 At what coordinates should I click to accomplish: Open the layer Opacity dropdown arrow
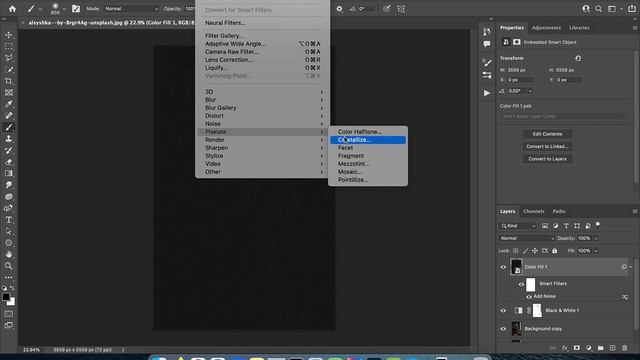pyautogui.click(x=596, y=238)
